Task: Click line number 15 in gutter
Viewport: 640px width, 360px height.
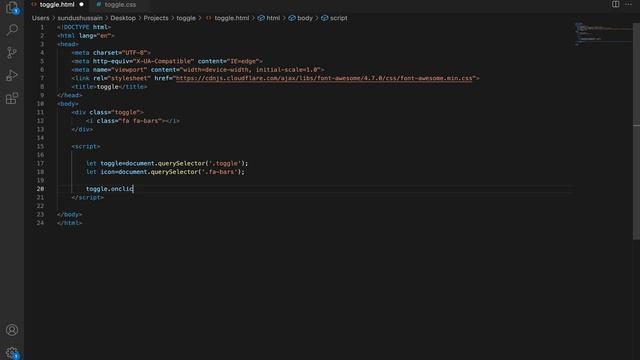Action: click(x=40, y=146)
